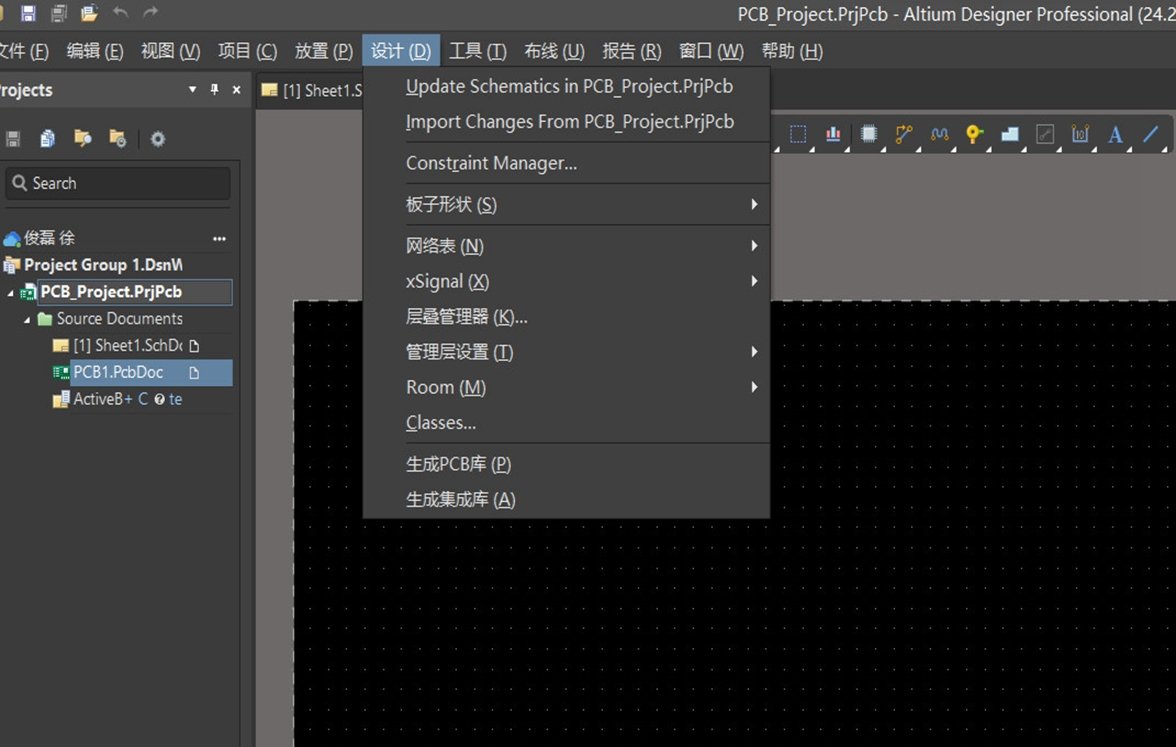1176x747 pixels.
Task: Close the open 设计 (D) menu
Action: click(x=400, y=51)
